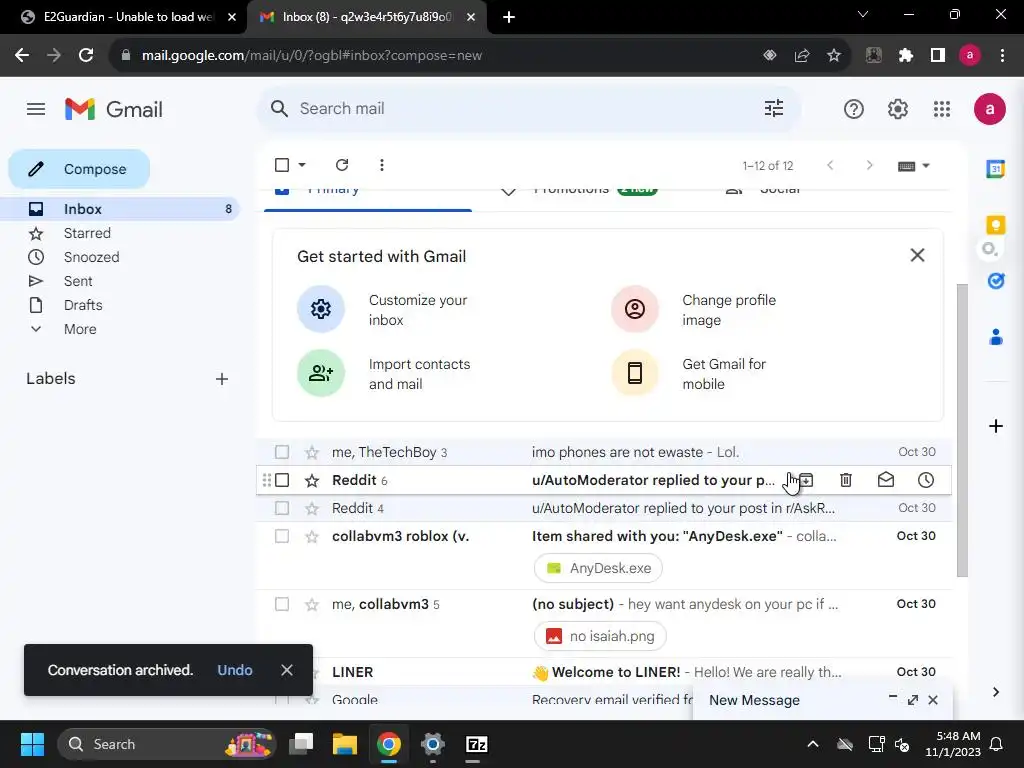The image size is (1024, 768).
Task: Open the Google apps grid
Action: click(x=942, y=109)
